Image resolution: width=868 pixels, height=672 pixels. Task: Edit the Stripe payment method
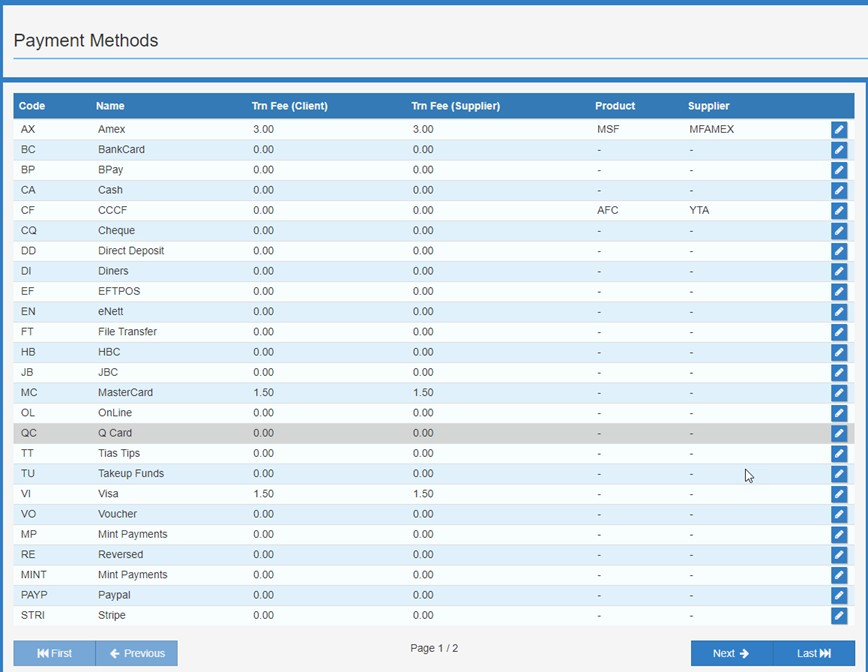click(839, 616)
